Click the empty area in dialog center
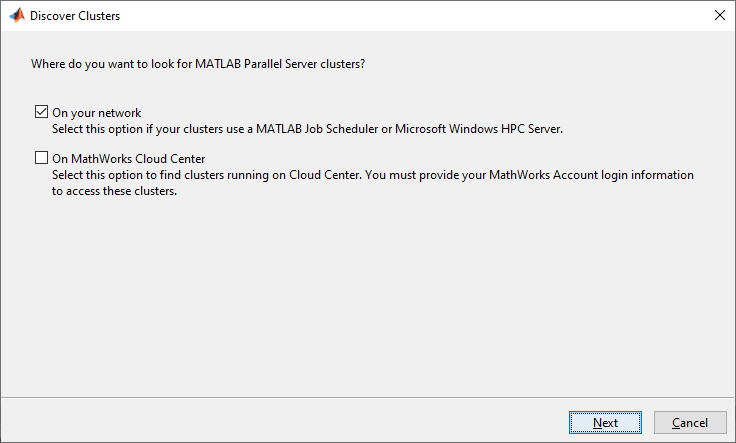The height and width of the screenshot is (443, 736). pos(368,290)
